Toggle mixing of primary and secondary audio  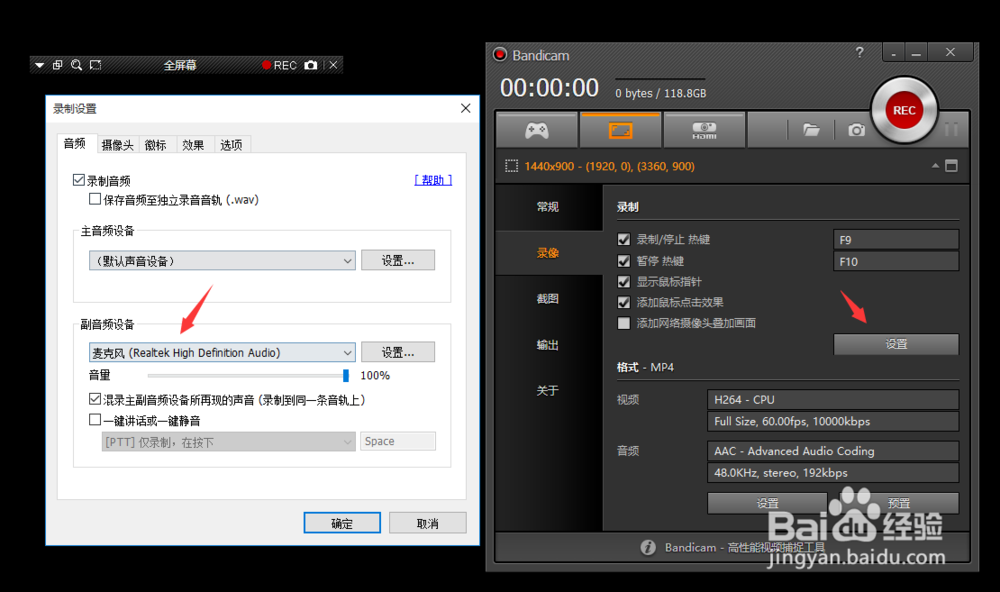click(x=95, y=399)
